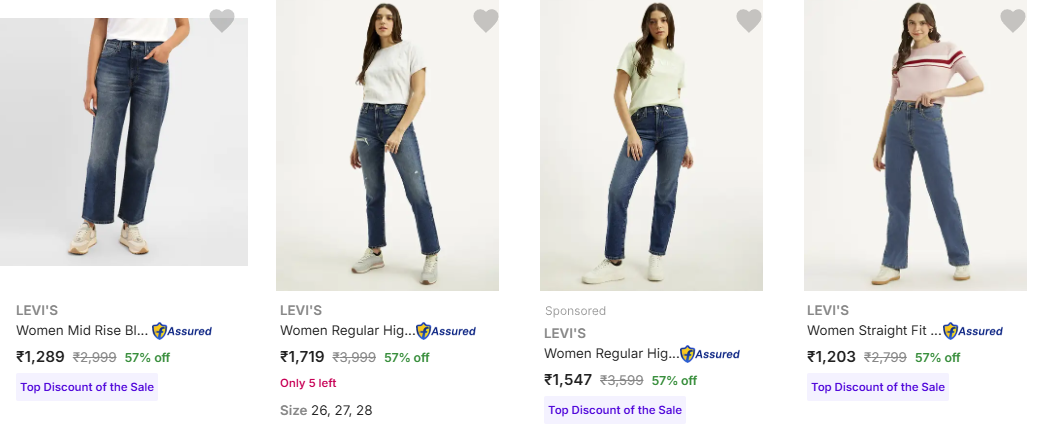Click heart icon on ₹1,719 jeans

486,20
